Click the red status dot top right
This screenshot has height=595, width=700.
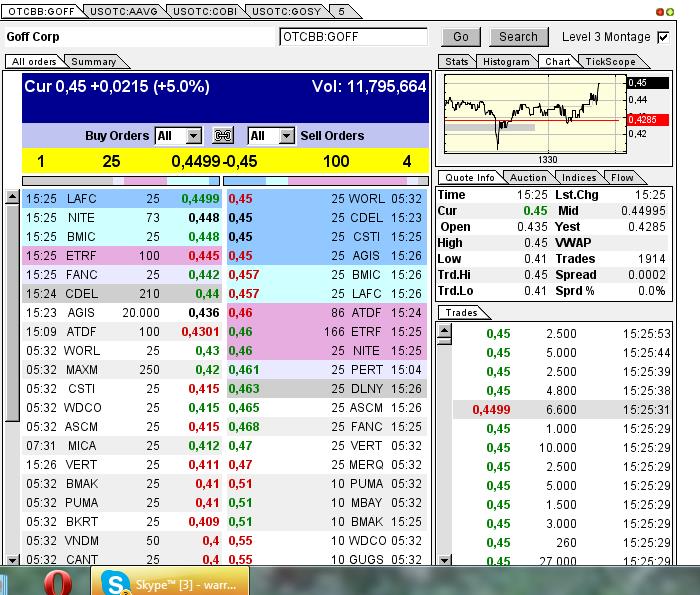point(660,12)
